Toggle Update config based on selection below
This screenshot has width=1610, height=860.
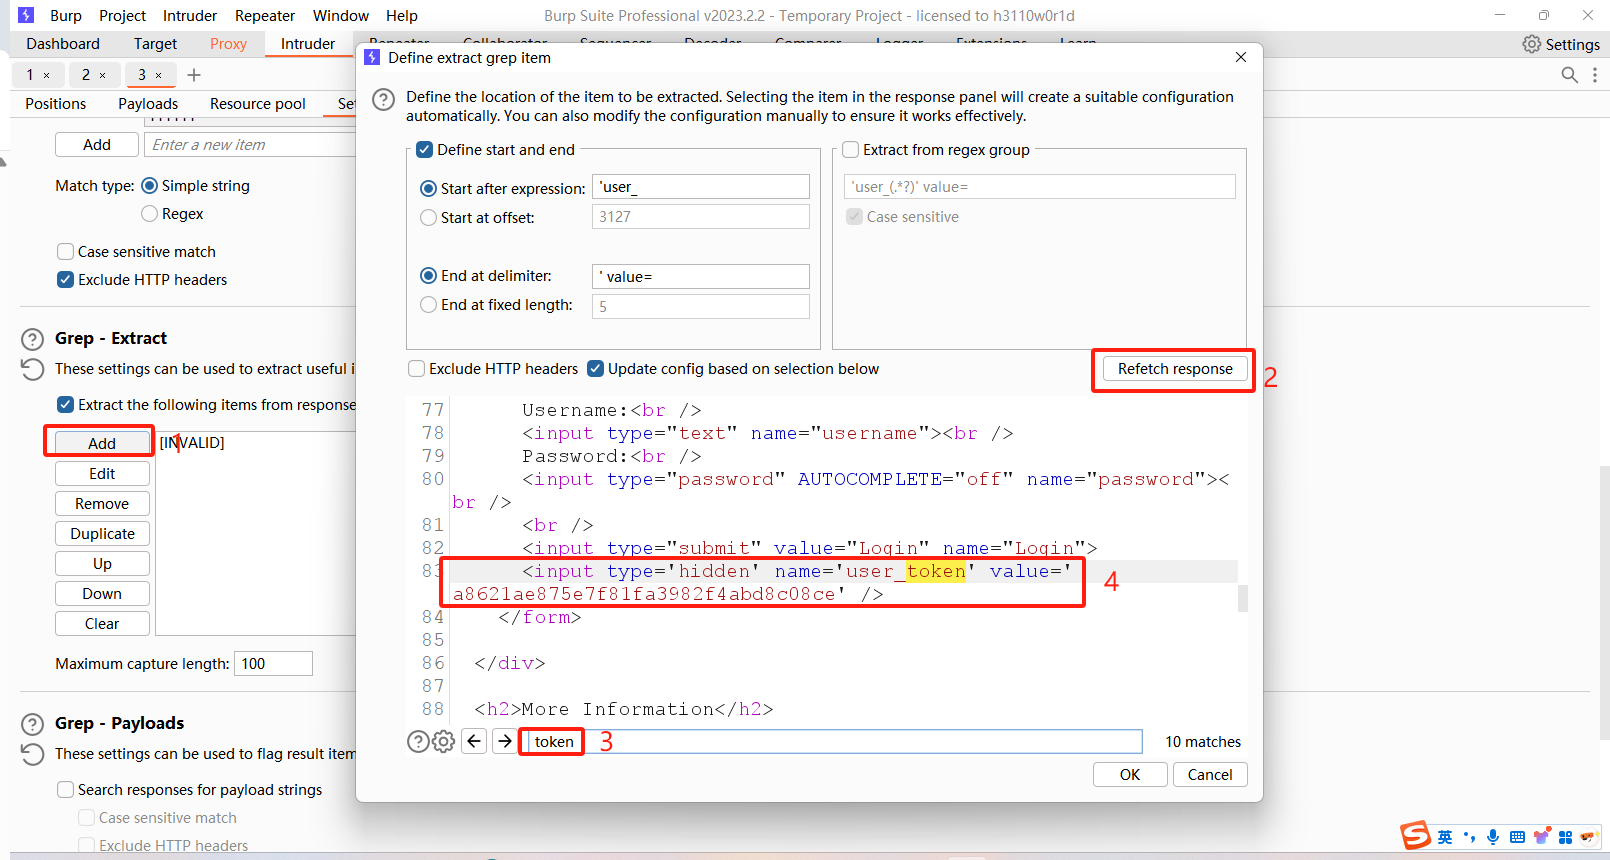pyautogui.click(x=596, y=369)
